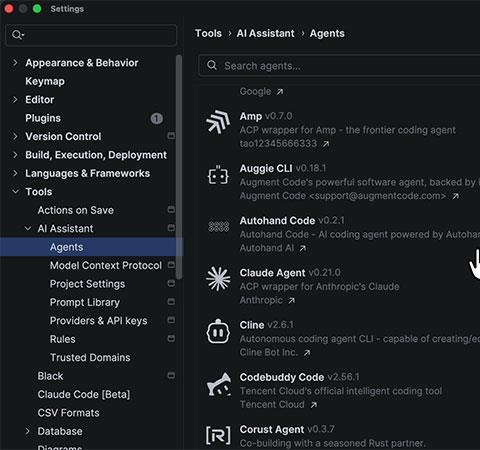Click project-level marker beside Black
Viewport: 480px width, 450px height.
click(x=171, y=375)
